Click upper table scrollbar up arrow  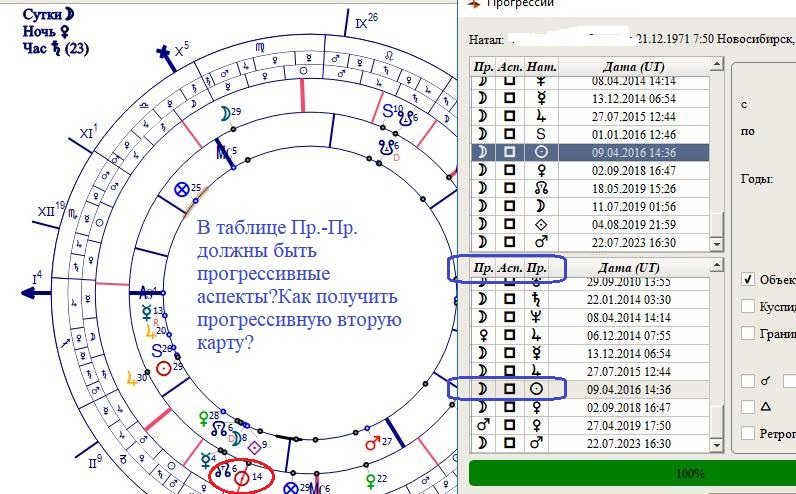[716, 64]
